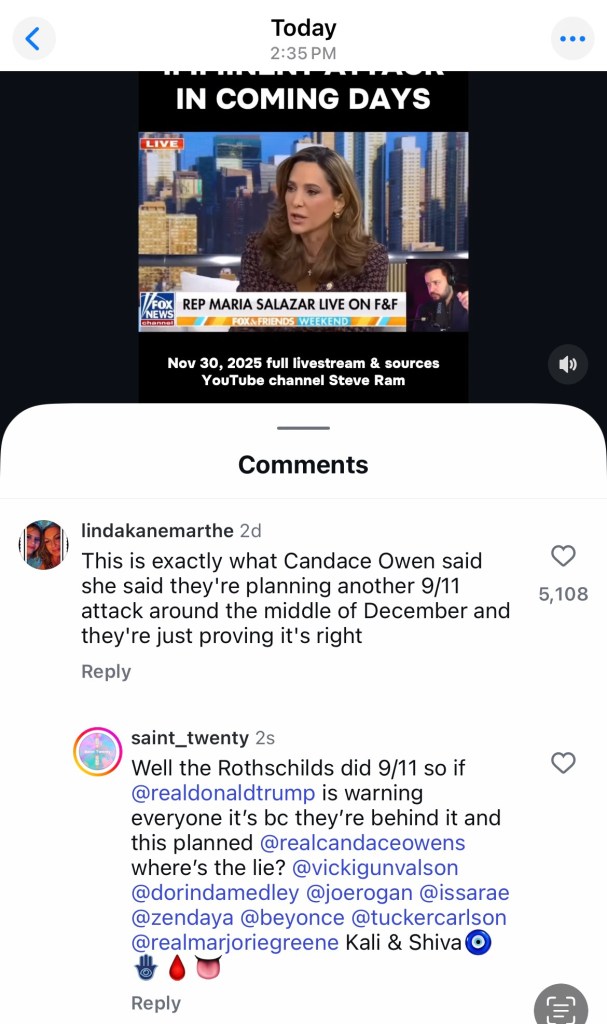Tap the @vickigunvalson mention
607x1024 pixels.
pyautogui.click(x=375, y=868)
